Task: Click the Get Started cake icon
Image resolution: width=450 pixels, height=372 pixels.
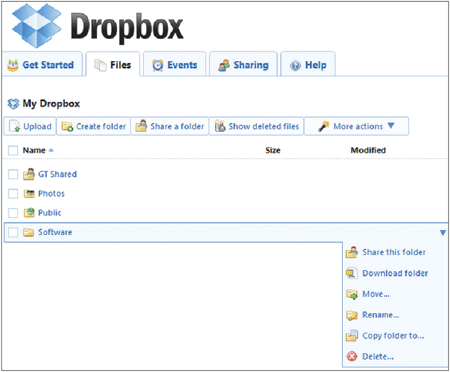Action: pos(13,65)
